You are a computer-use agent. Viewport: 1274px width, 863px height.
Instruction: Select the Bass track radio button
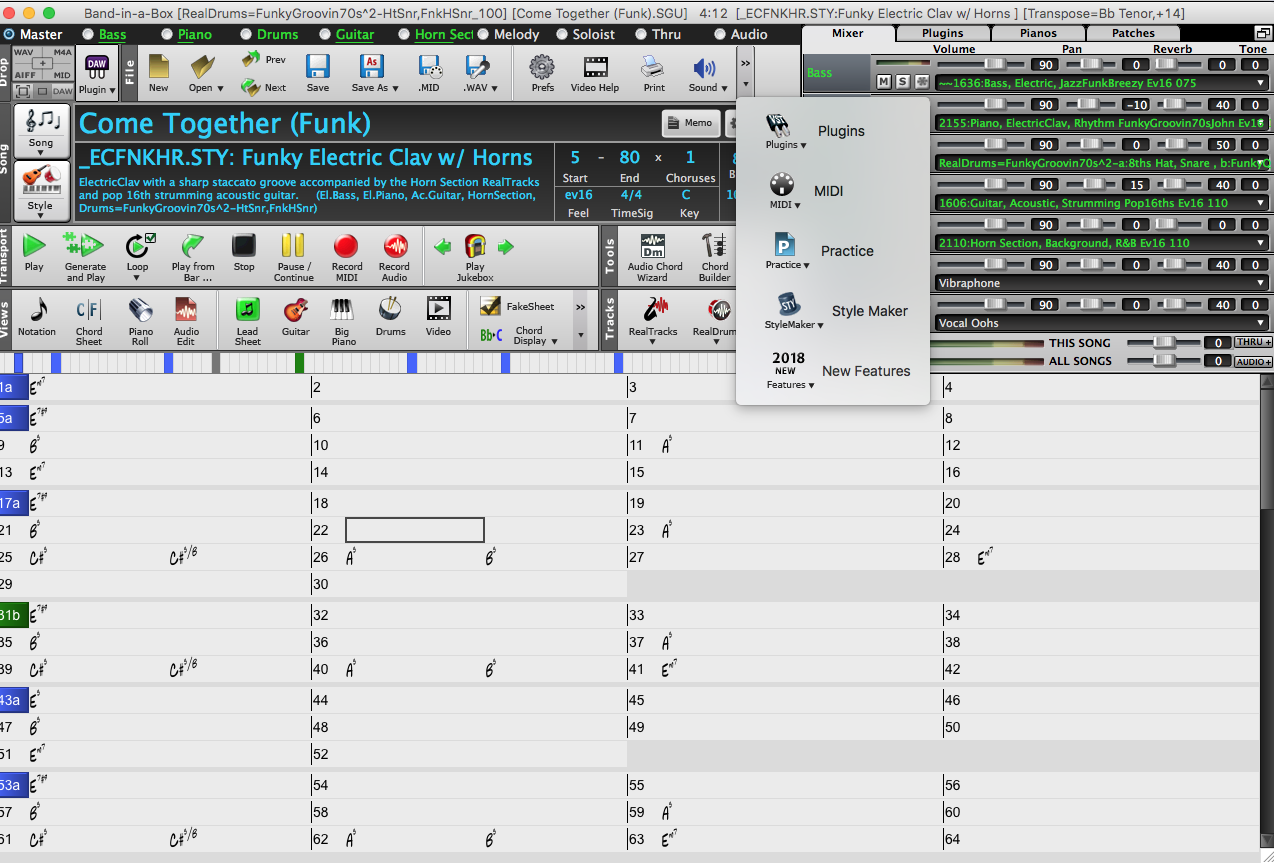[87, 34]
